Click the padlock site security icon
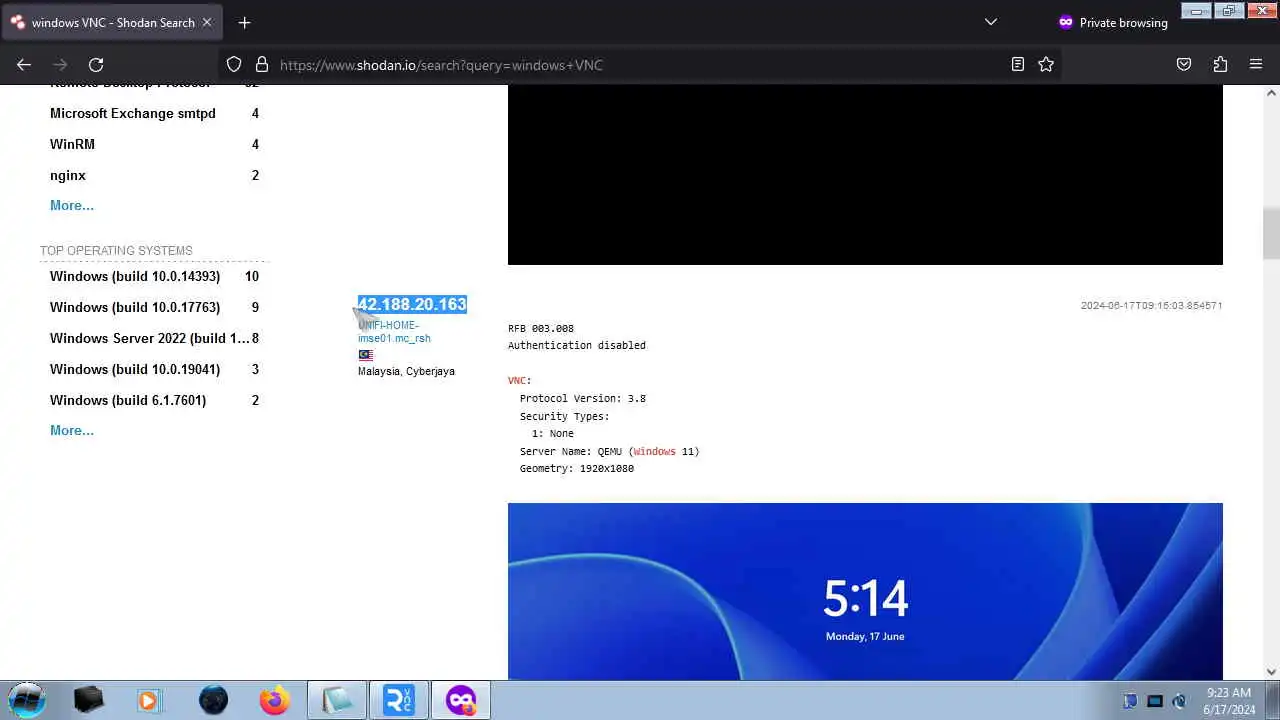 [262, 64]
